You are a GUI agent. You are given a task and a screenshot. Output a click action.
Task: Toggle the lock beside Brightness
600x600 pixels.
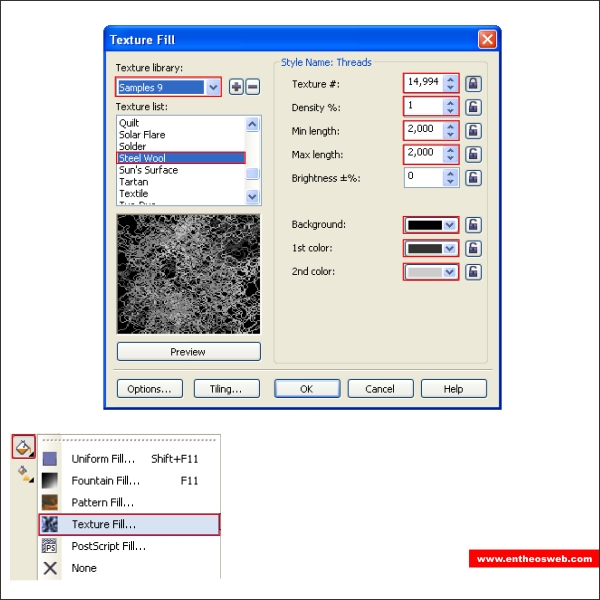point(474,178)
